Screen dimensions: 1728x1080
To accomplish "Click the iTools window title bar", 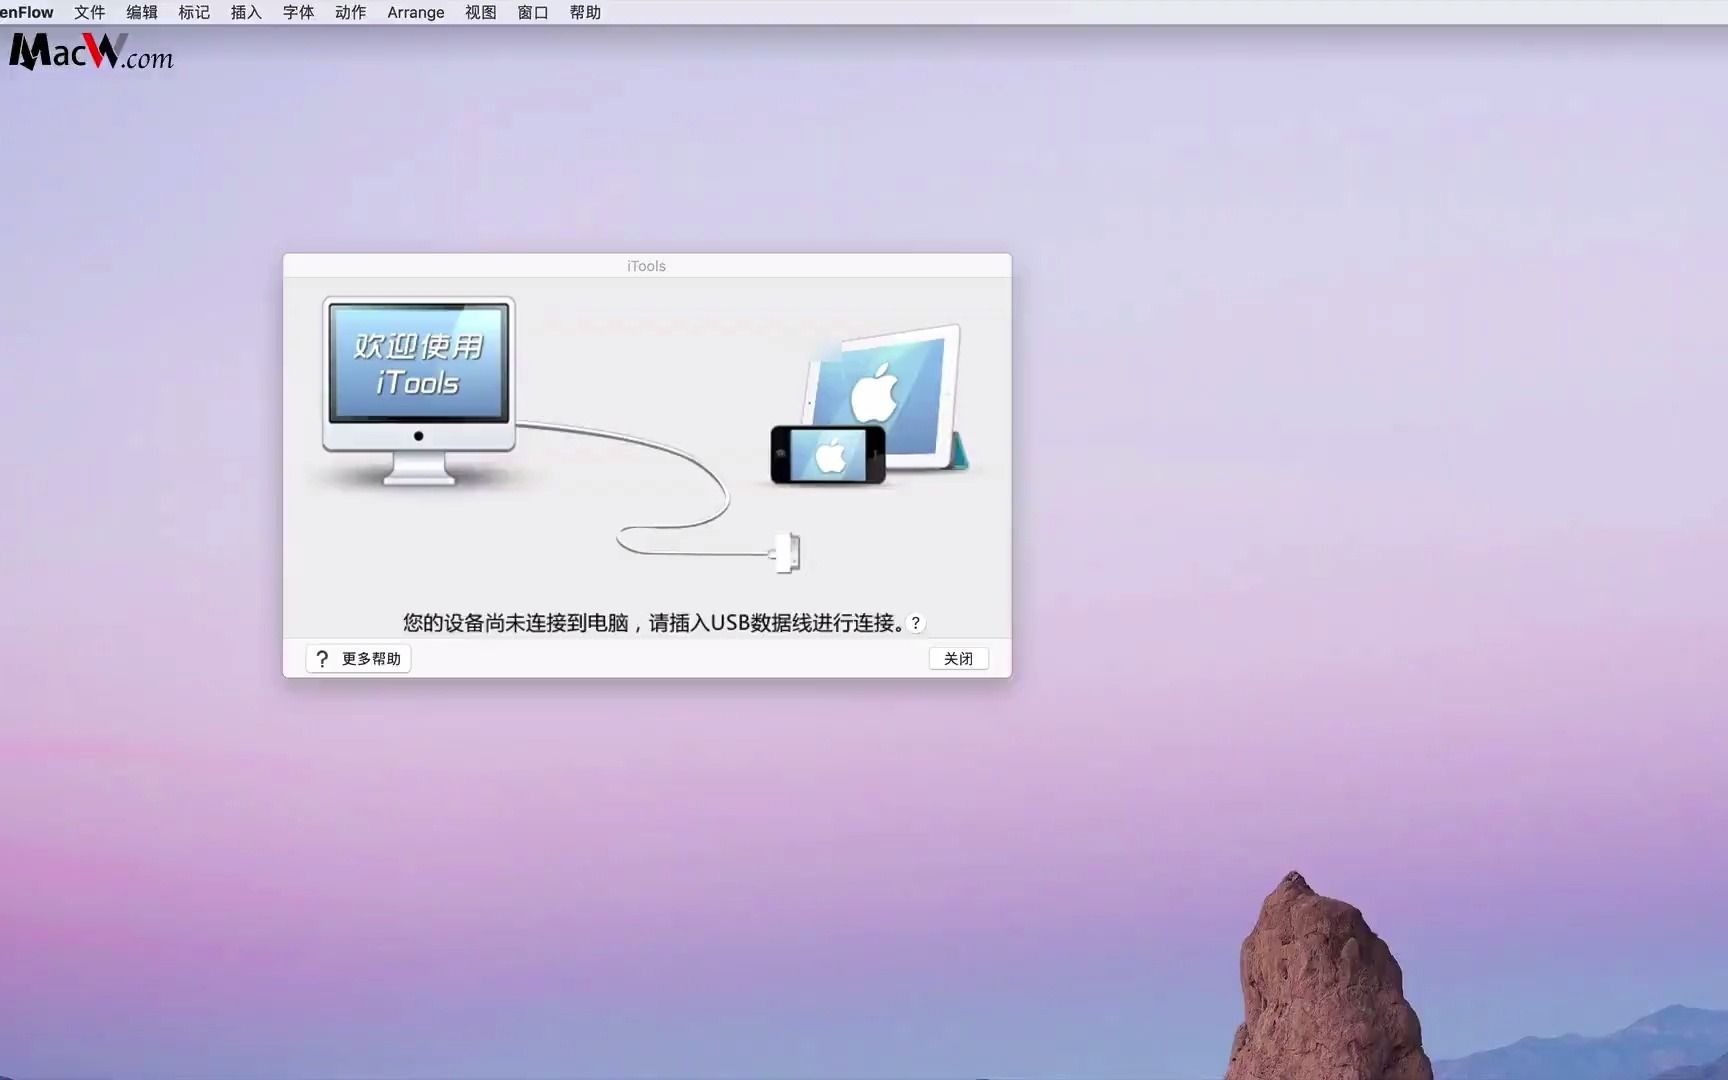I will (x=646, y=265).
